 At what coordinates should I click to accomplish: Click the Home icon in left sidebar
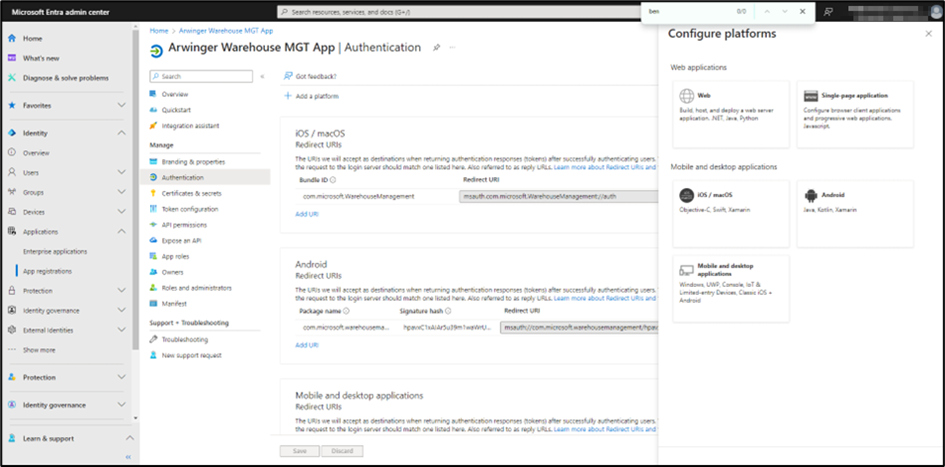11,38
